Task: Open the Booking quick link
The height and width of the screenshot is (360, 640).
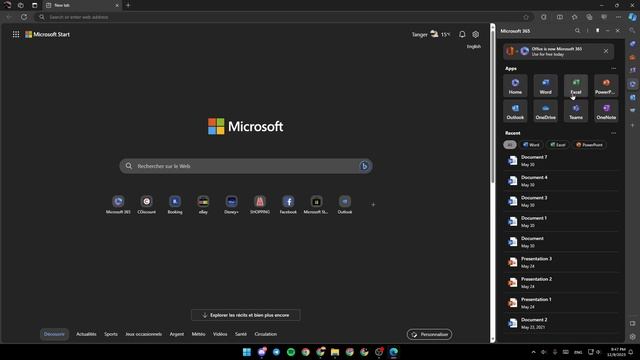Action: [175, 204]
